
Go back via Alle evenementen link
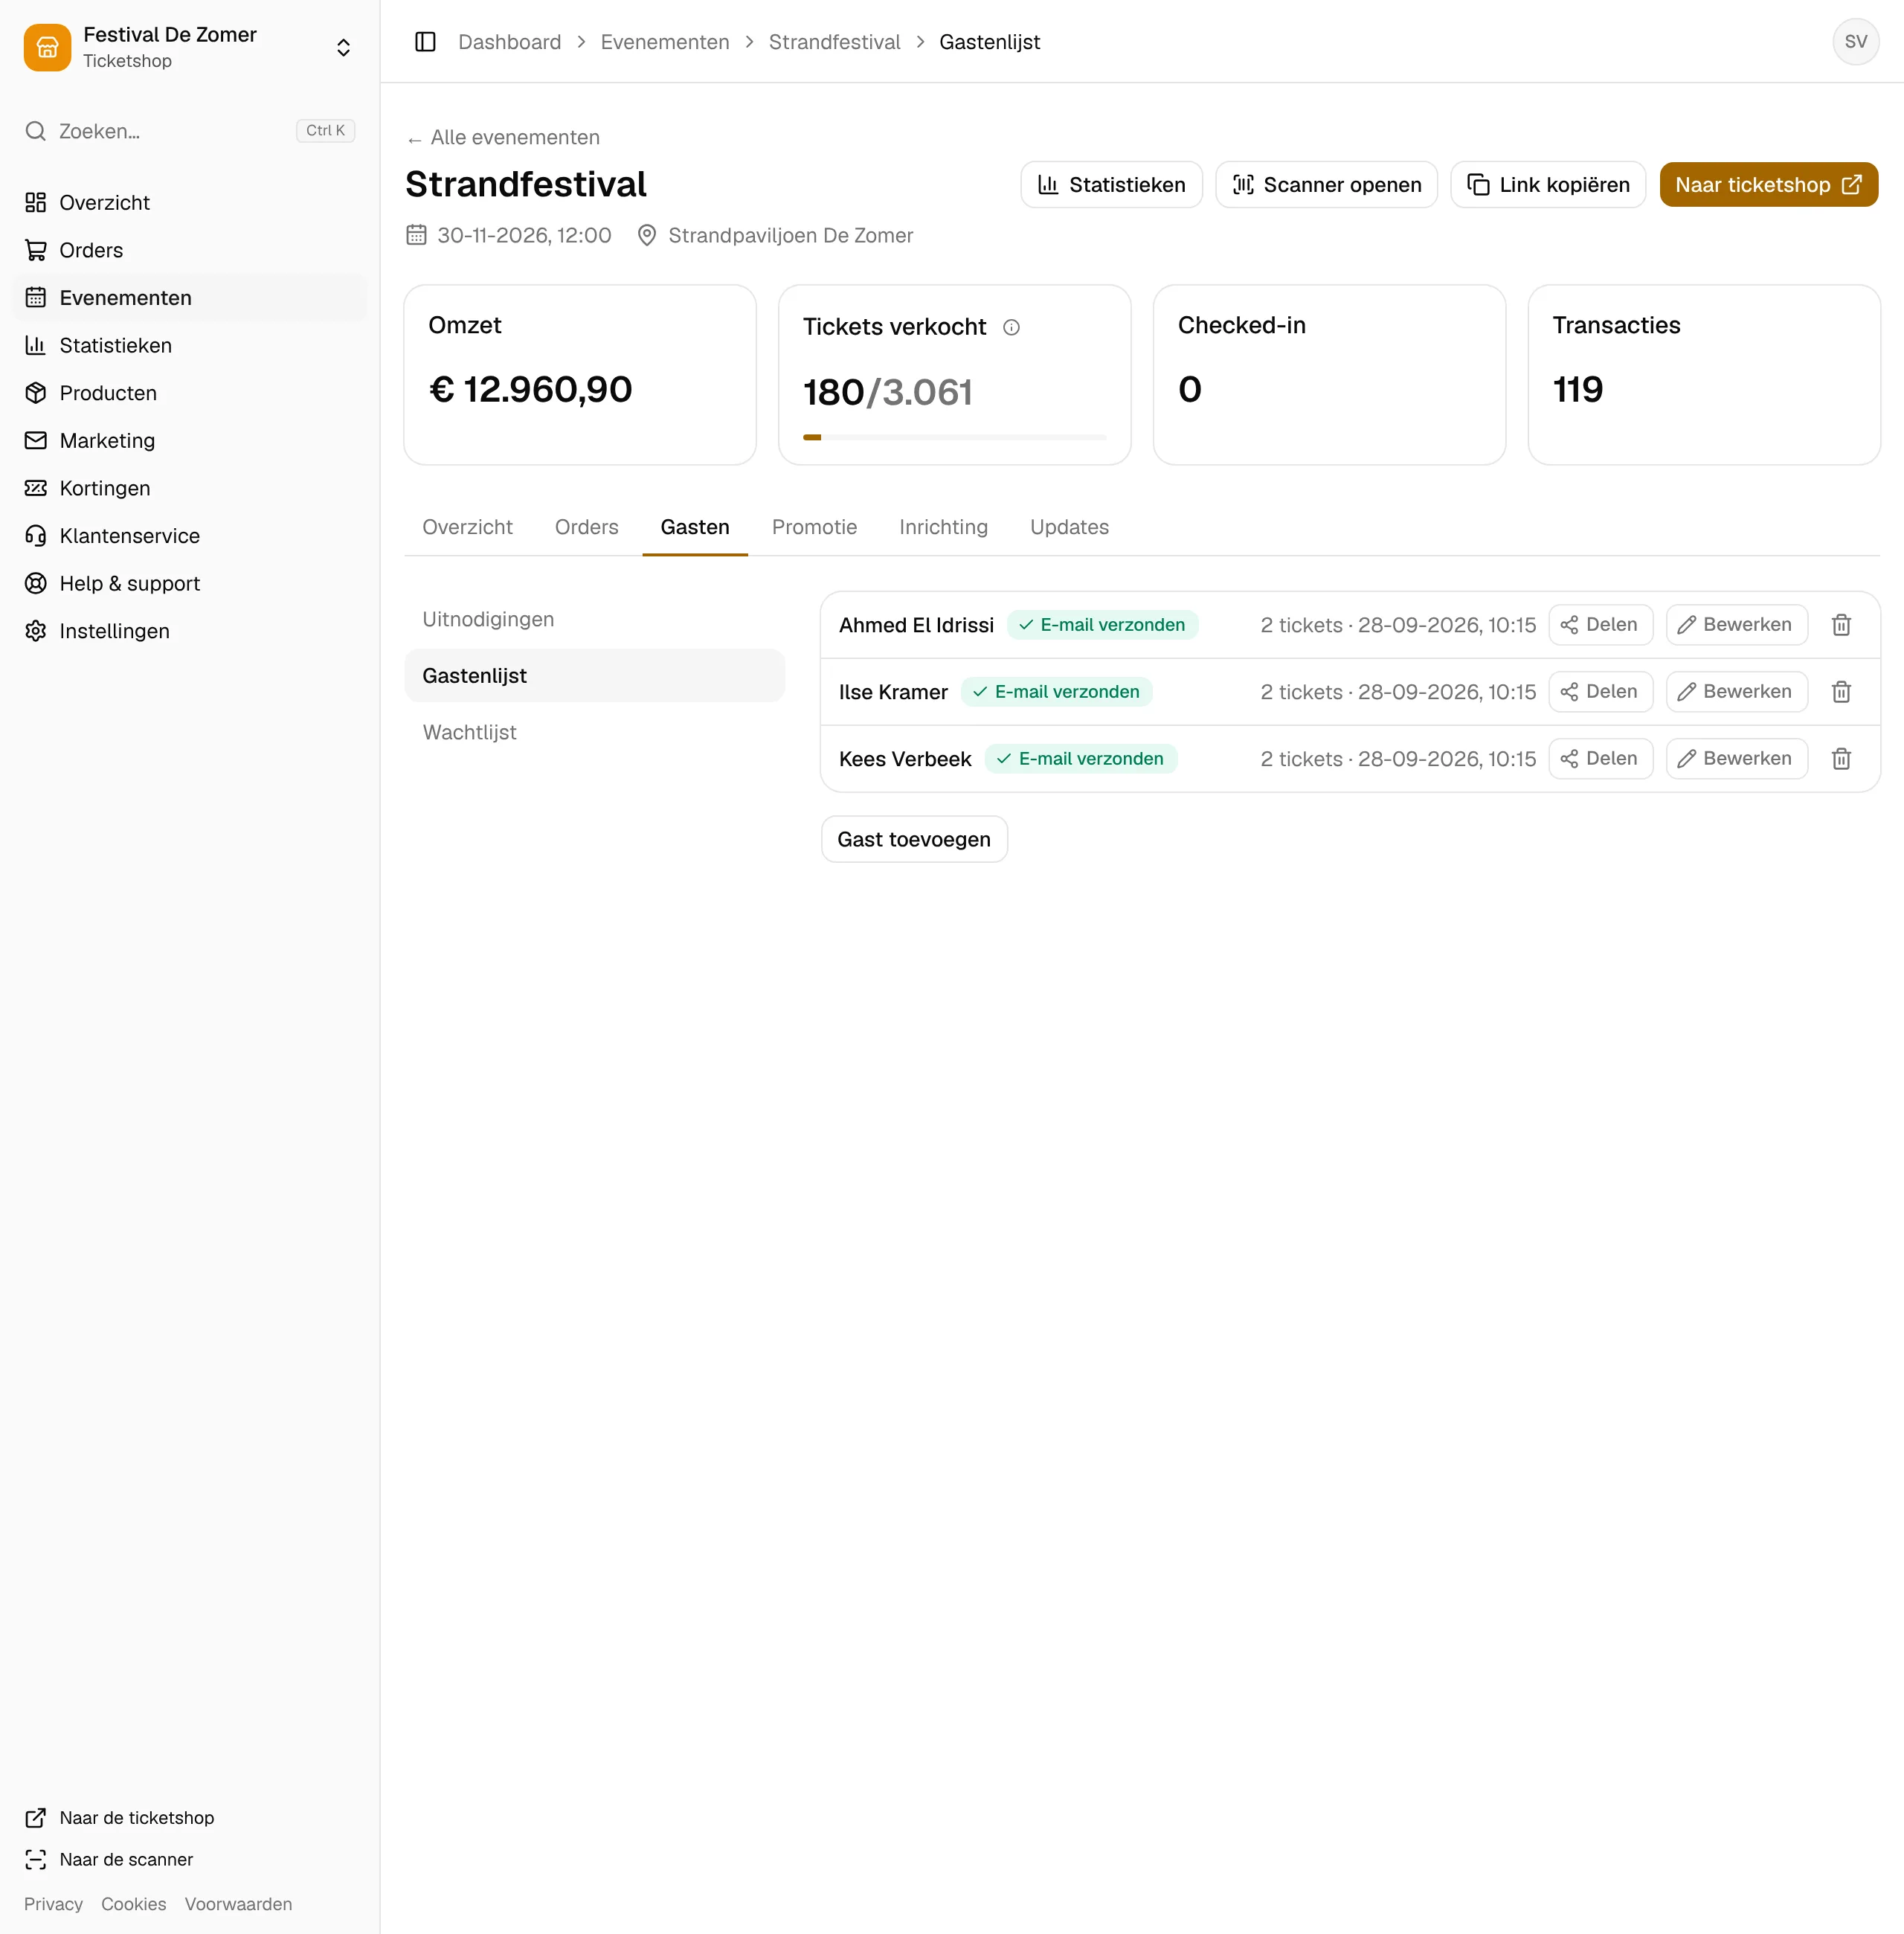point(503,138)
